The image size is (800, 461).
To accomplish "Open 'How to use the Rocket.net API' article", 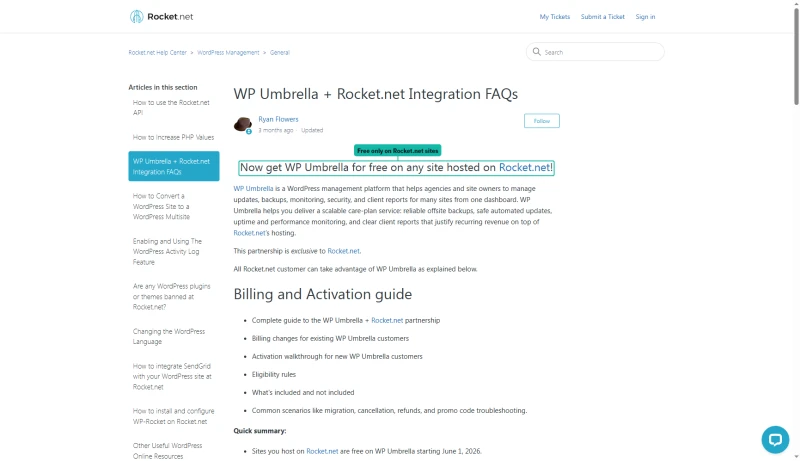I will click(x=171, y=108).
